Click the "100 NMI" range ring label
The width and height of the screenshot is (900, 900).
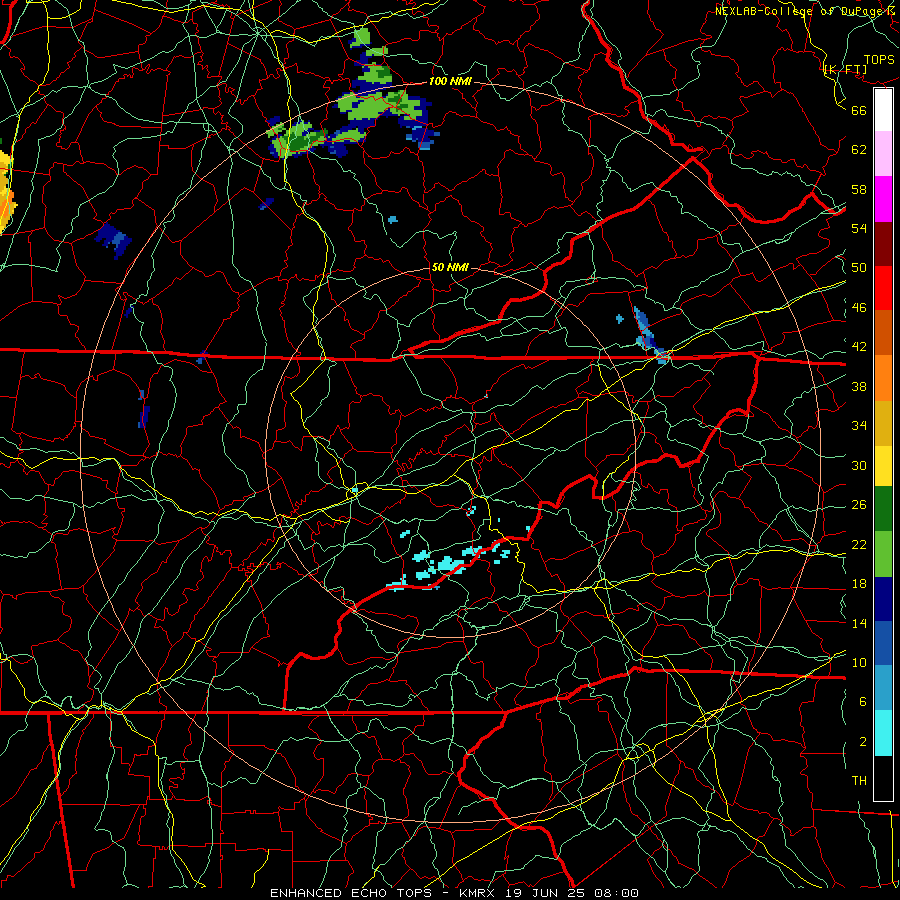(x=450, y=81)
